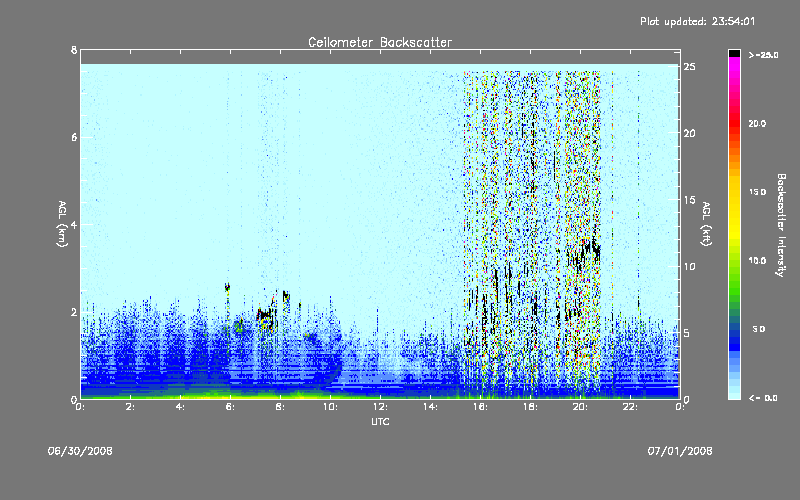
Task: Click the black cloud layer near 20: UTC around 3.5 km
Action: click(x=585, y=254)
